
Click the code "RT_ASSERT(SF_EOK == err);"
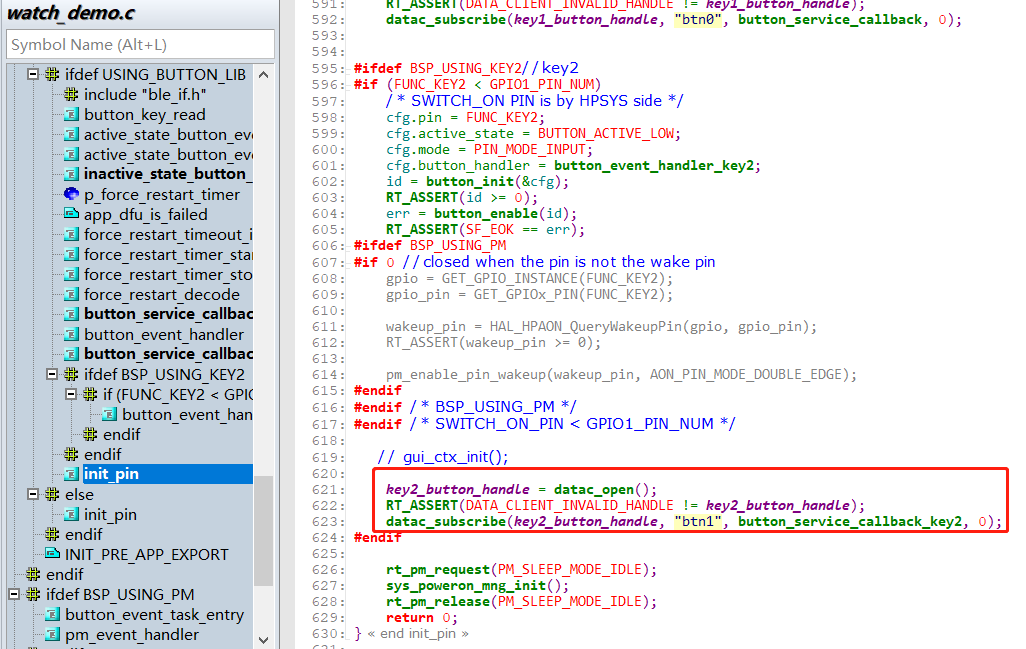[x=485, y=230]
